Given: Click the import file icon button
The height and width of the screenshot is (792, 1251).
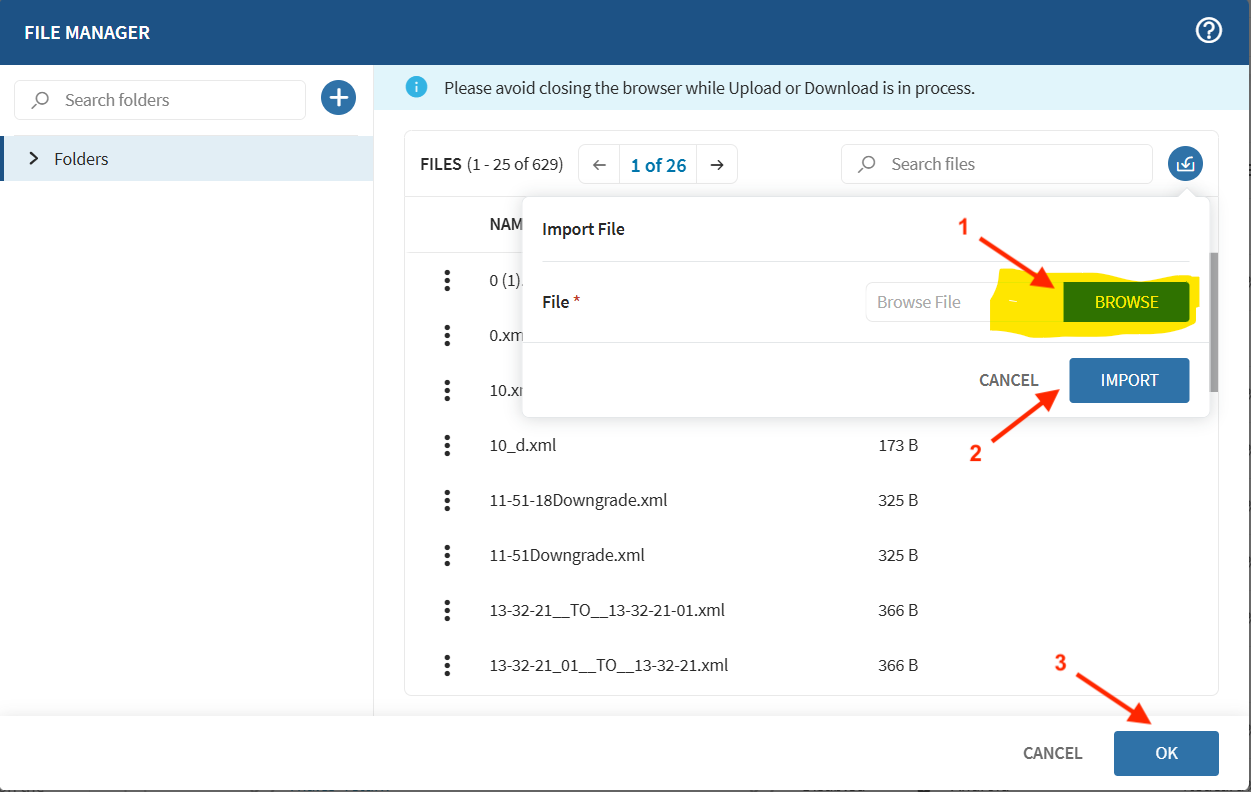Looking at the screenshot, I should (1185, 164).
